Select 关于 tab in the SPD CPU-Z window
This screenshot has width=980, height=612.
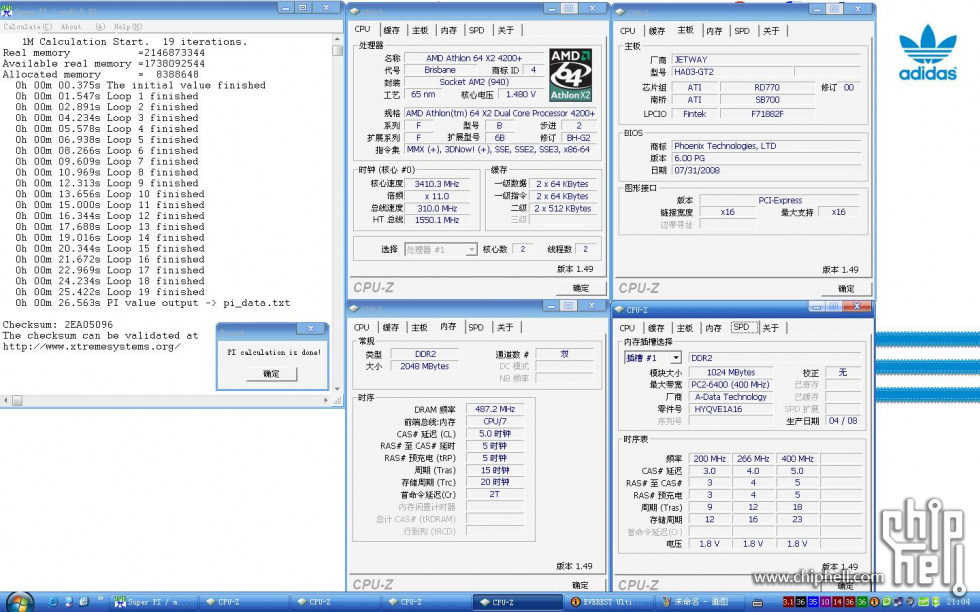(771, 328)
